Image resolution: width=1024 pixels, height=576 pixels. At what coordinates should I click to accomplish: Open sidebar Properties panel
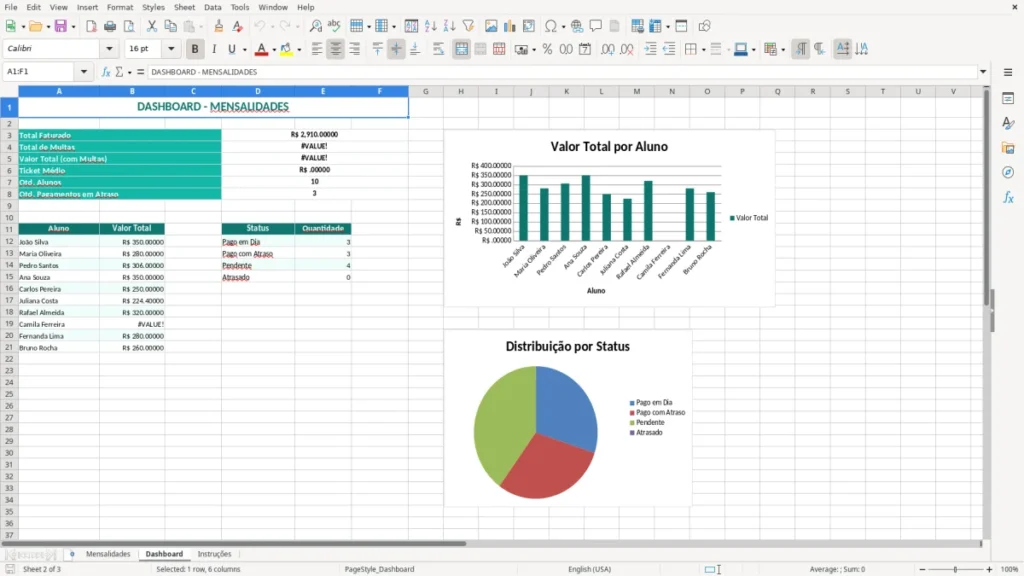point(1008,98)
